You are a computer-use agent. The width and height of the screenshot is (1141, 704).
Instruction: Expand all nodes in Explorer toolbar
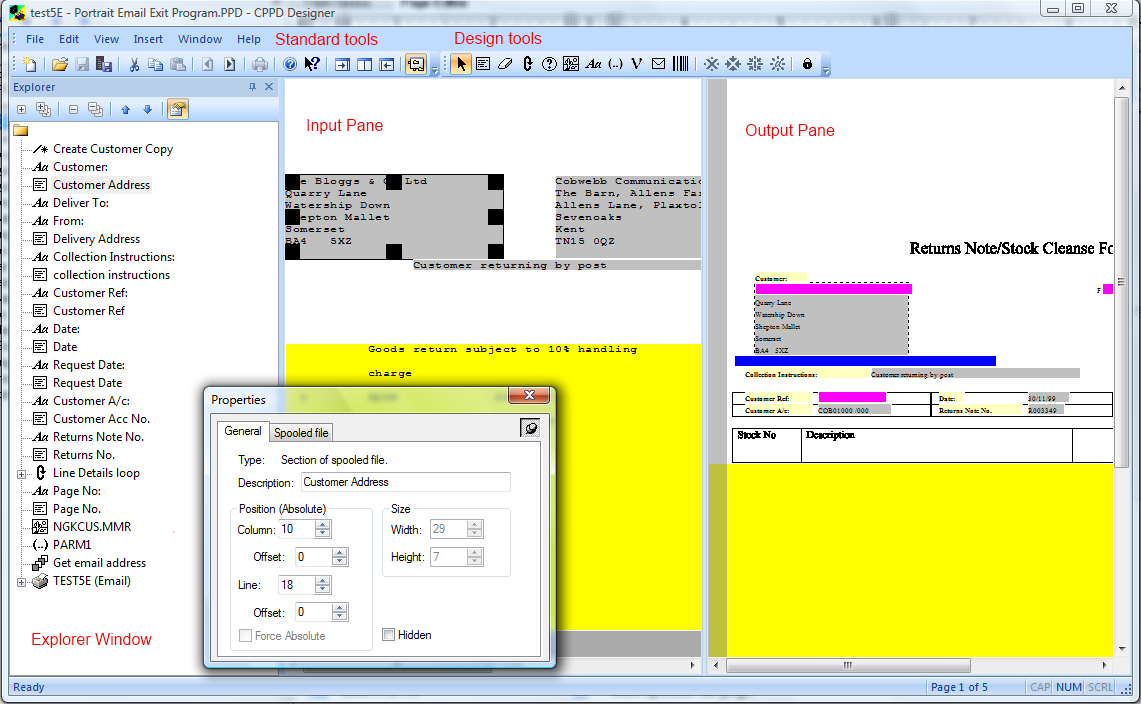(44, 109)
